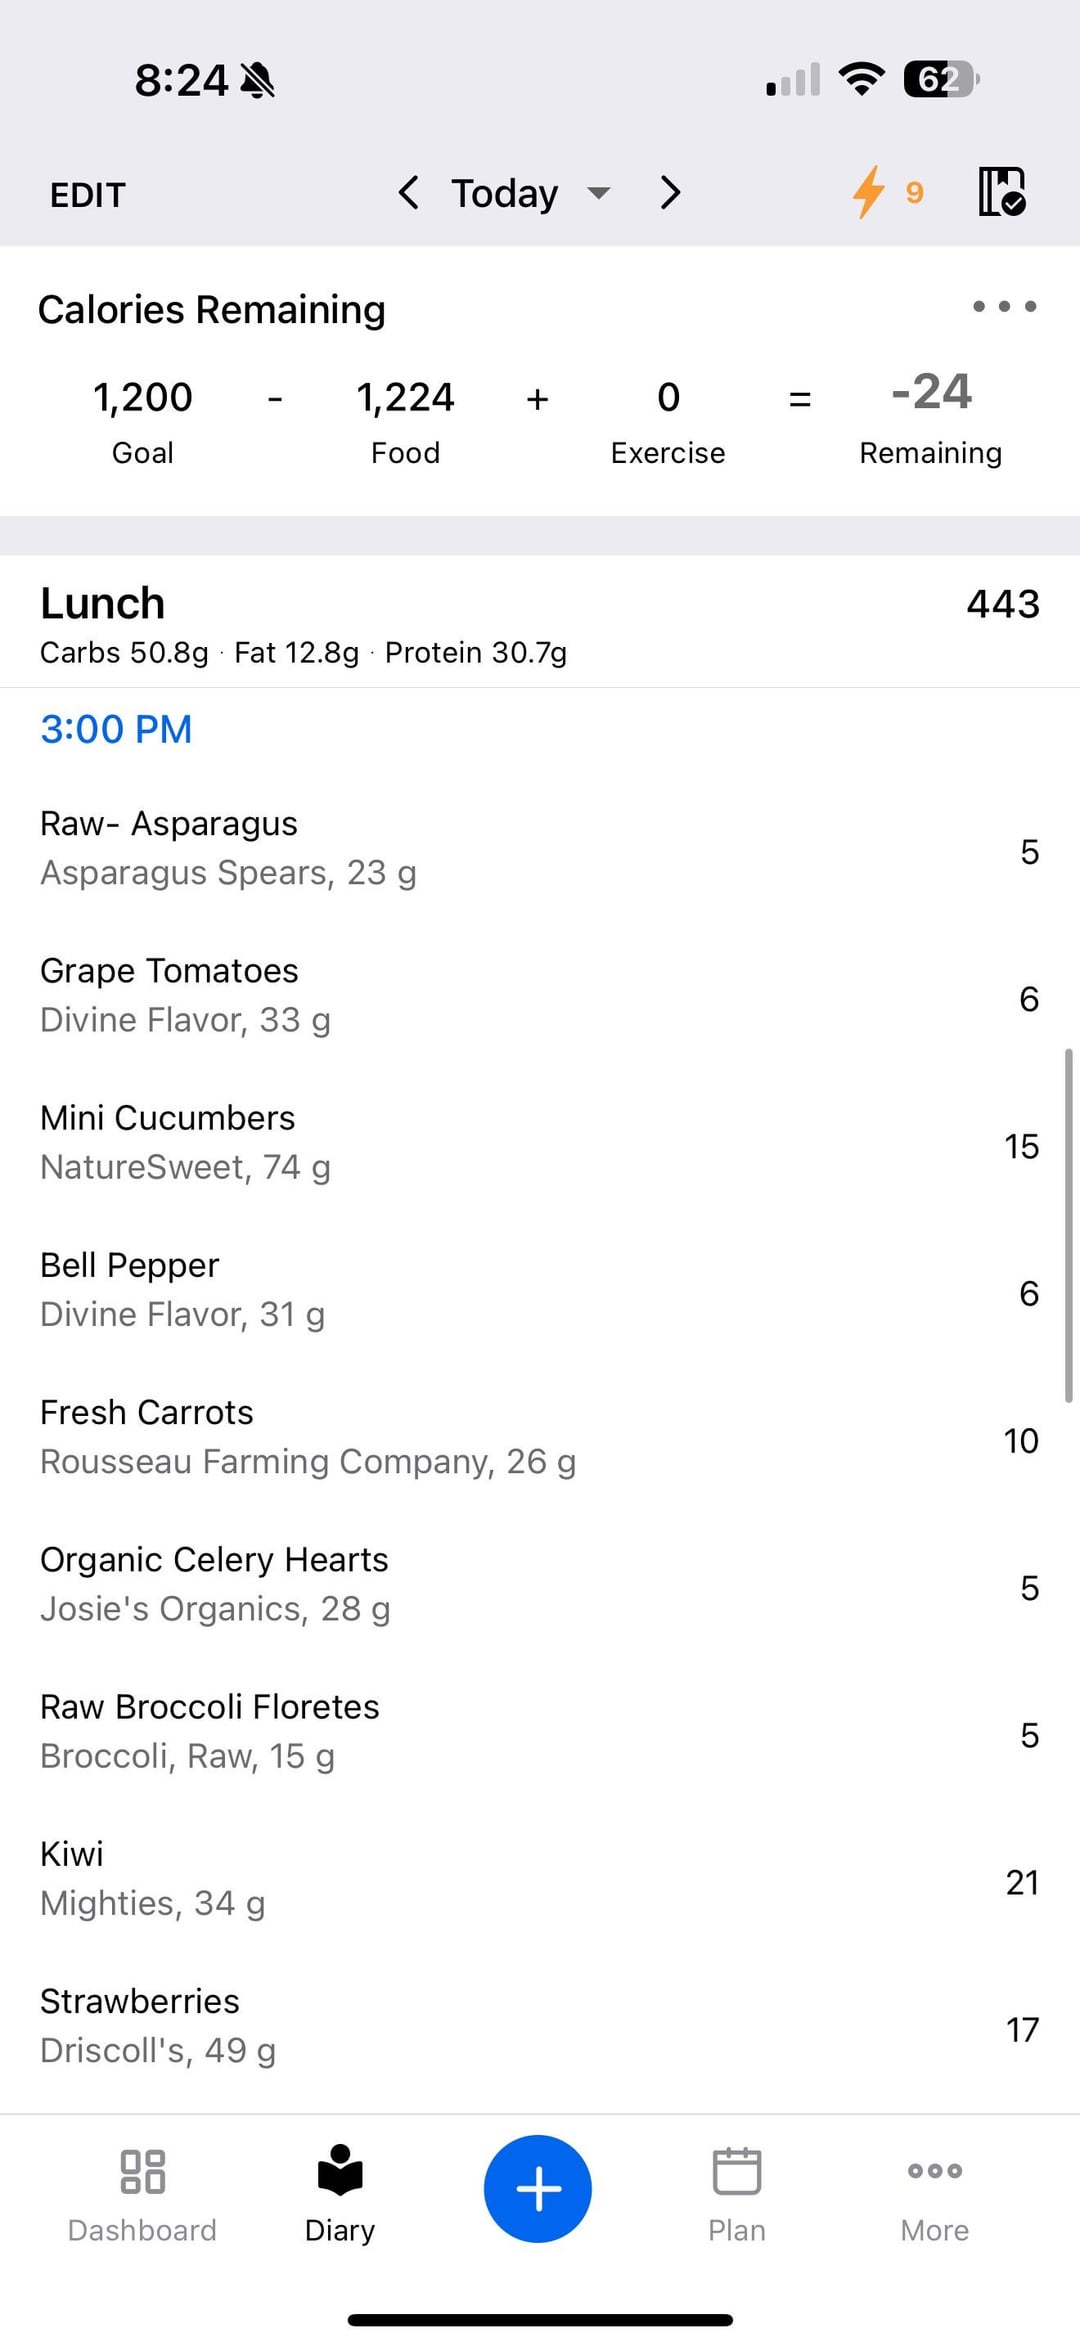Open the Raw- Asparagus food entry
Screen dimensions: 1080x2346
coord(540,849)
